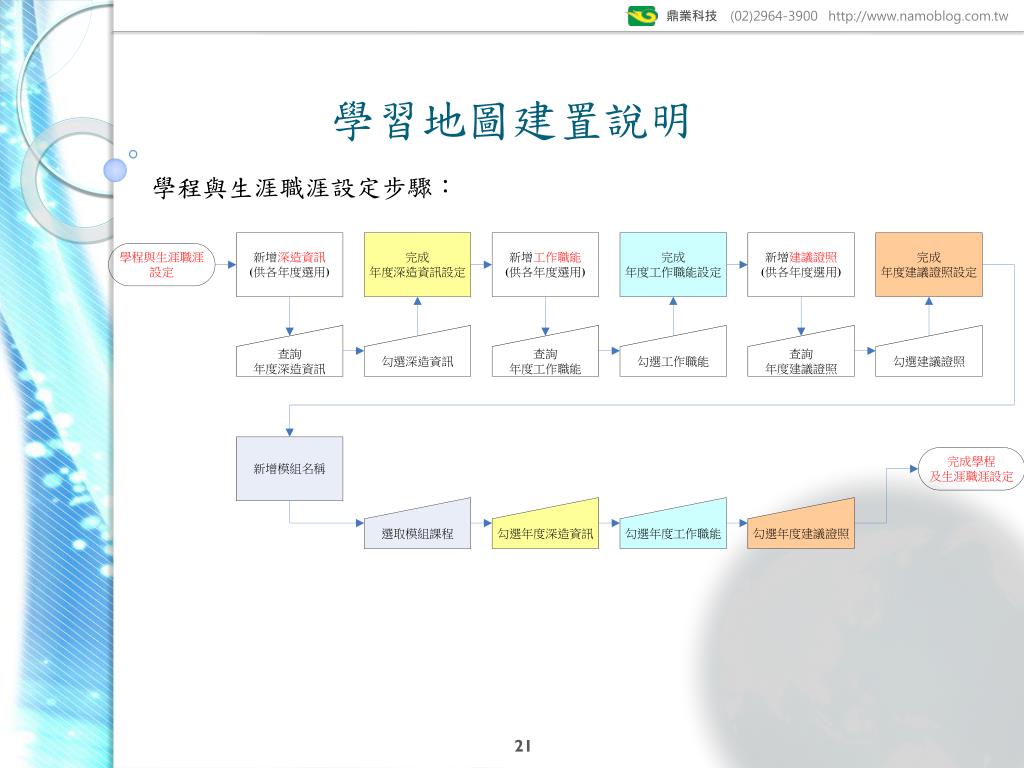
Task: Open the http://www.namoblog.com.tw link
Action: [918, 16]
